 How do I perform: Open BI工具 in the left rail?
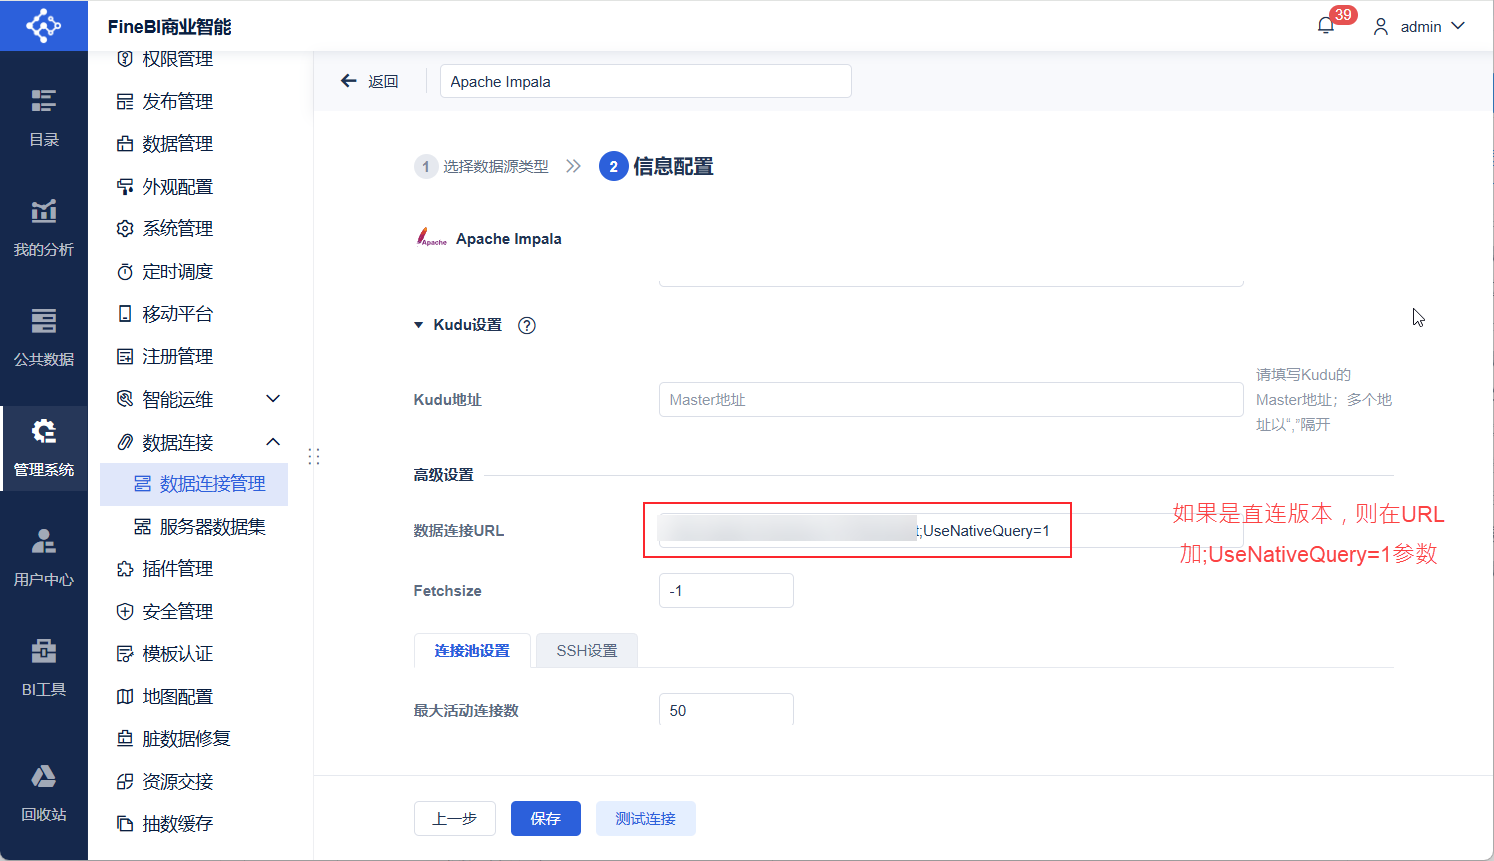tap(44, 667)
